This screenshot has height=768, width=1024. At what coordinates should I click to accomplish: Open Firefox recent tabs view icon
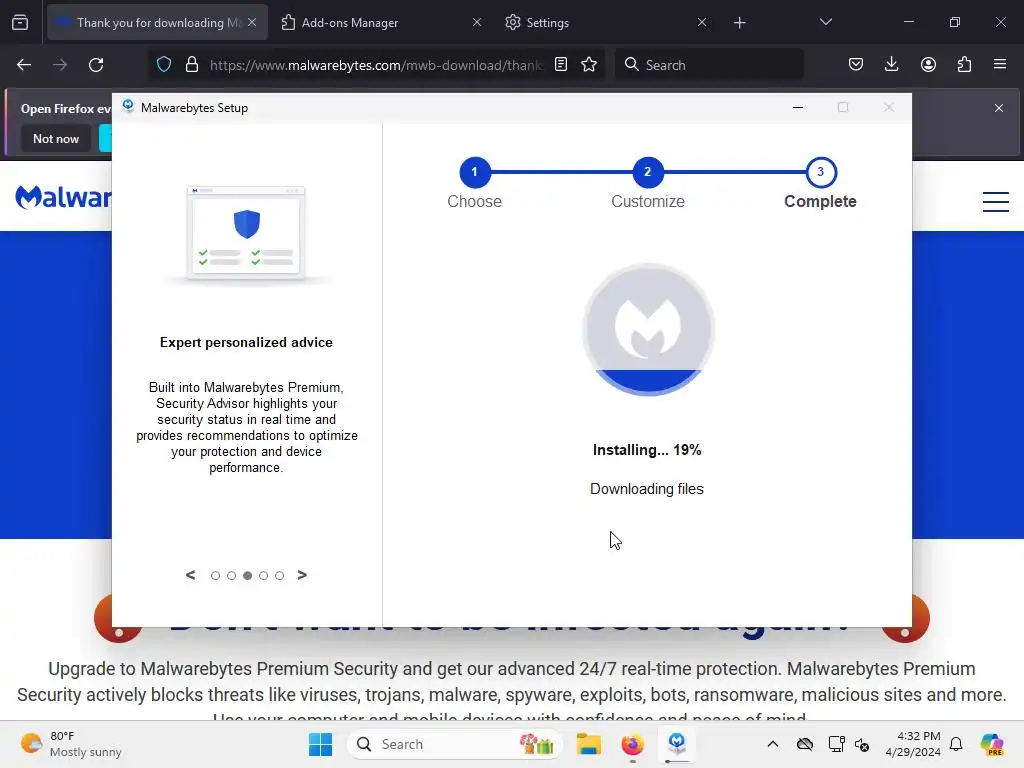(20, 22)
